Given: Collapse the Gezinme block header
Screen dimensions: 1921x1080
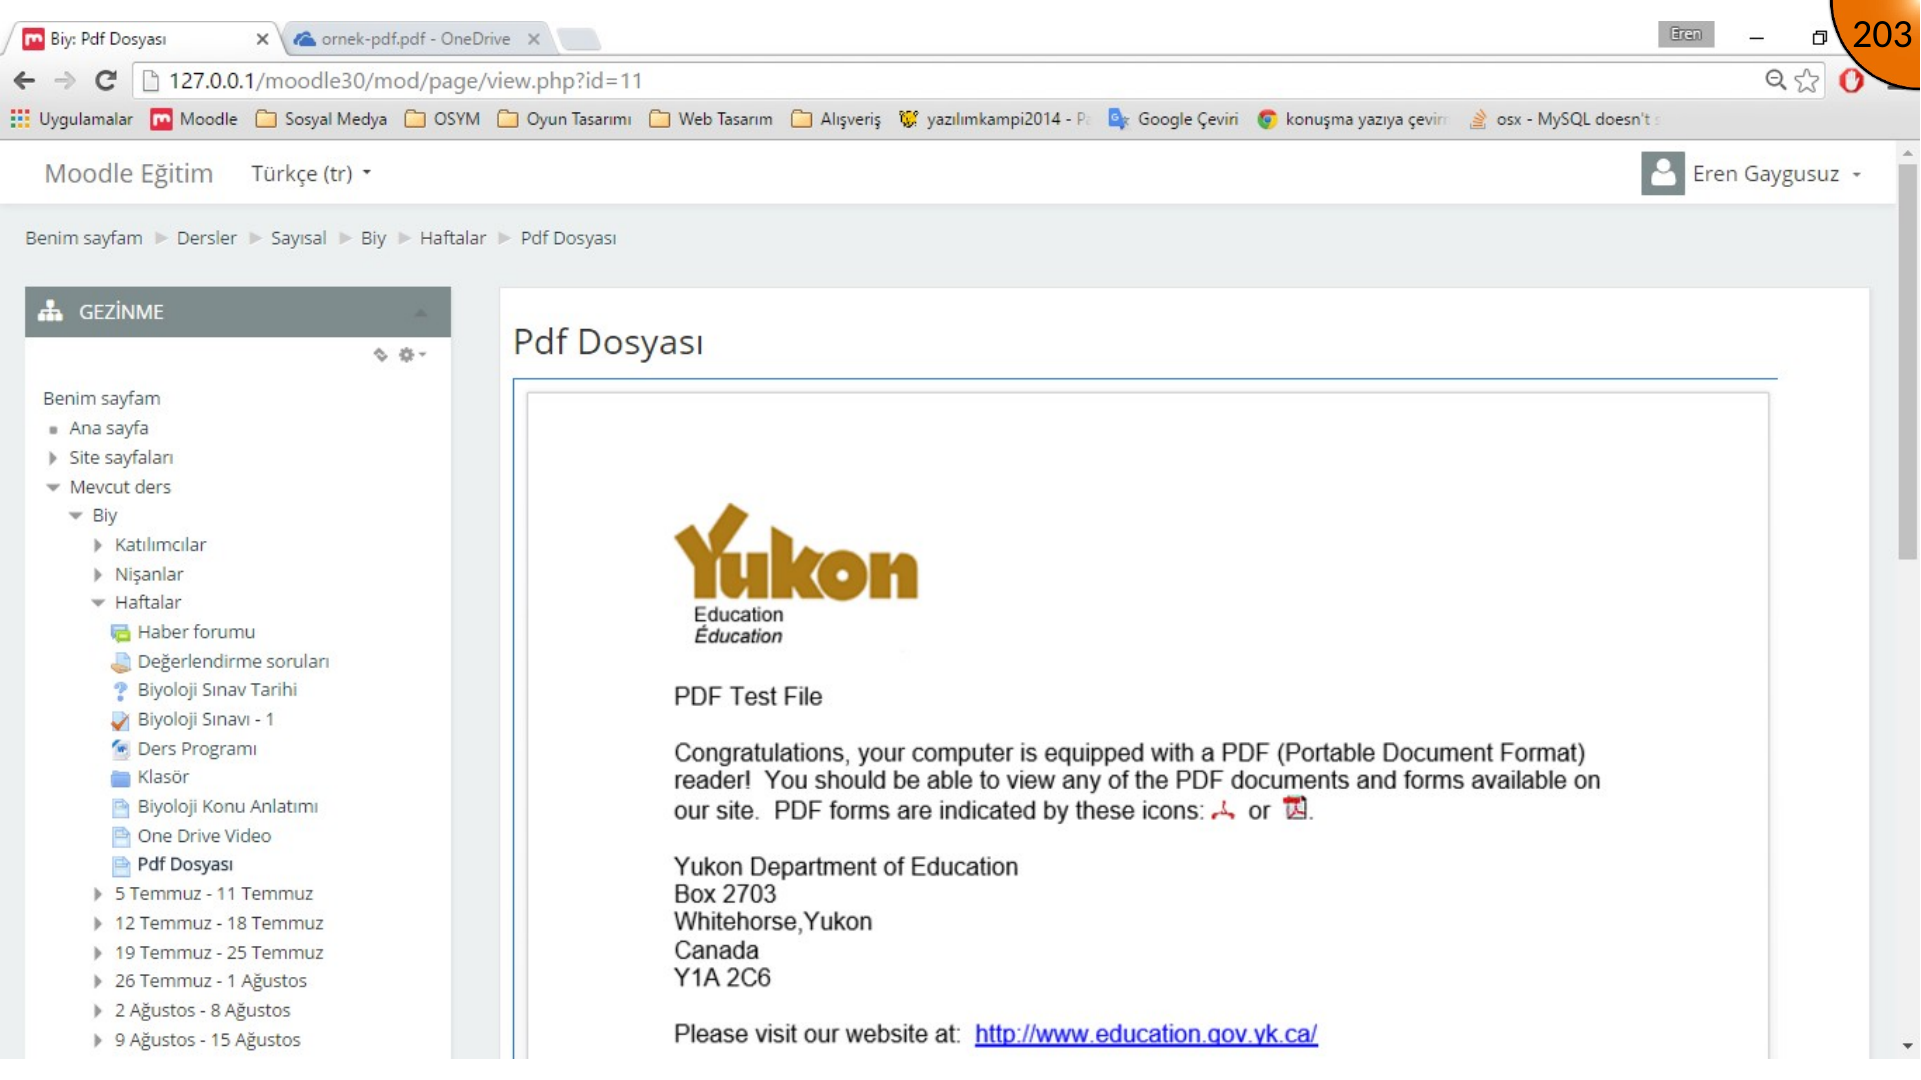Looking at the screenshot, I should pos(420,312).
